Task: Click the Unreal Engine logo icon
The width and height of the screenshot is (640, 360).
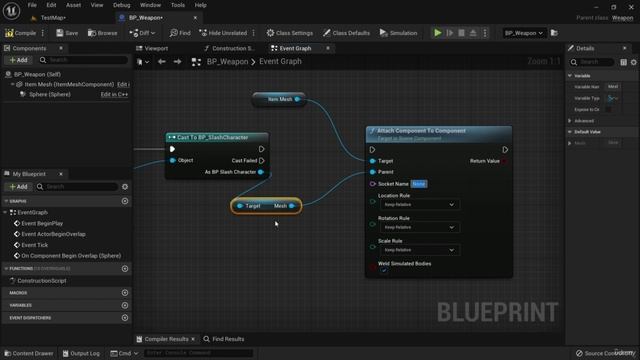Action: click(11, 11)
